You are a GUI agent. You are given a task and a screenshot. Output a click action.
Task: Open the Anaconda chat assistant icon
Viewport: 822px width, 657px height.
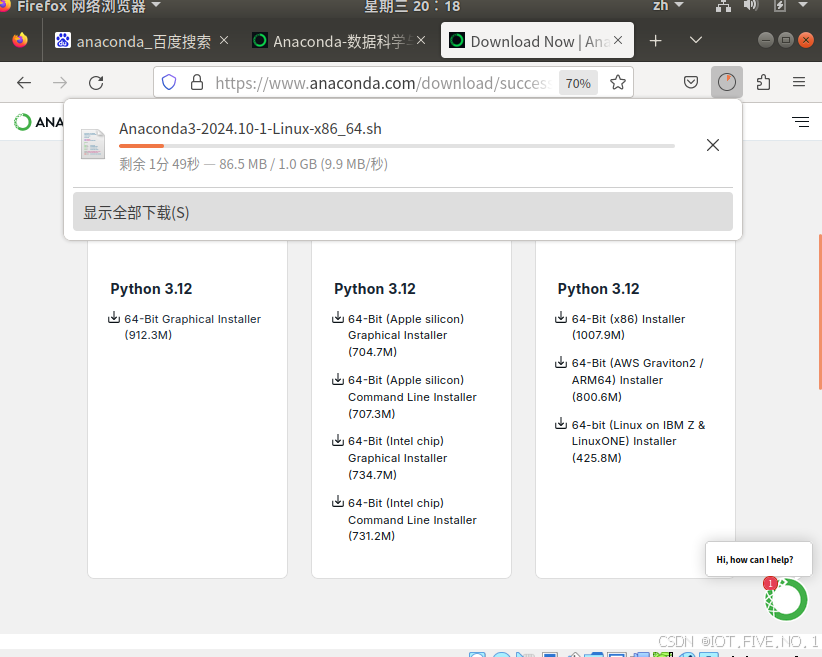coord(786,599)
